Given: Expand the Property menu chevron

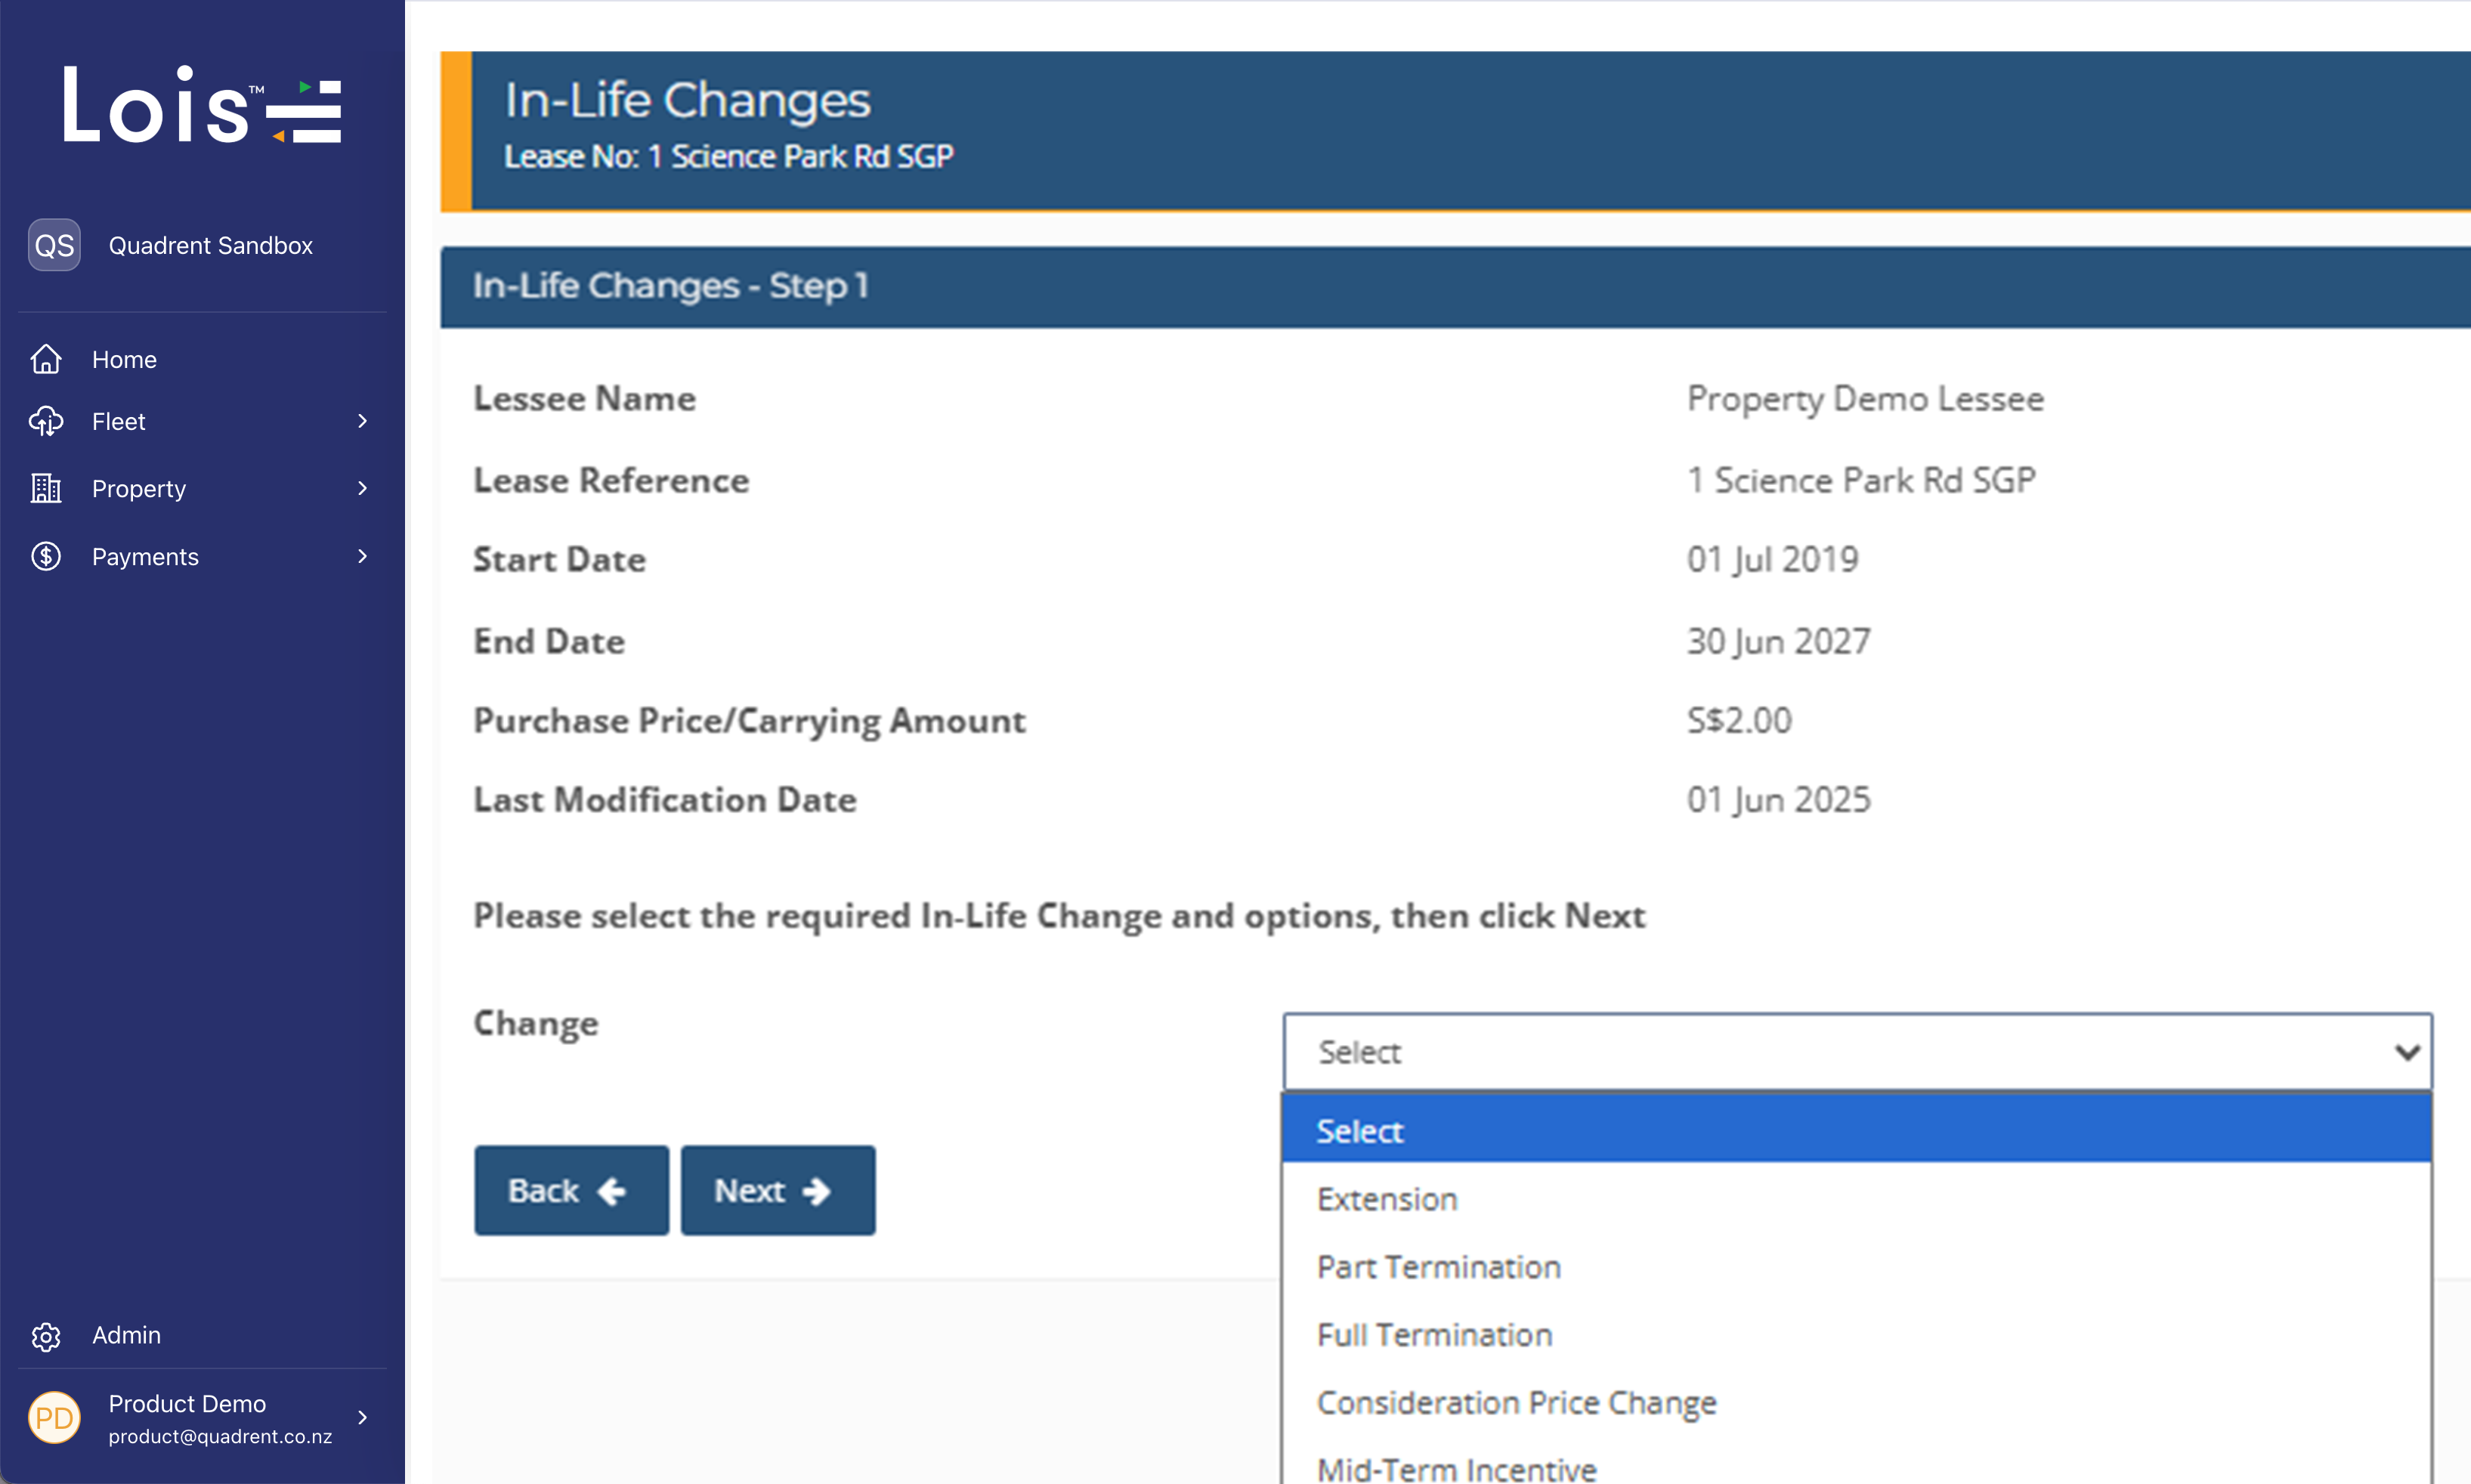Looking at the screenshot, I should click(x=362, y=488).
